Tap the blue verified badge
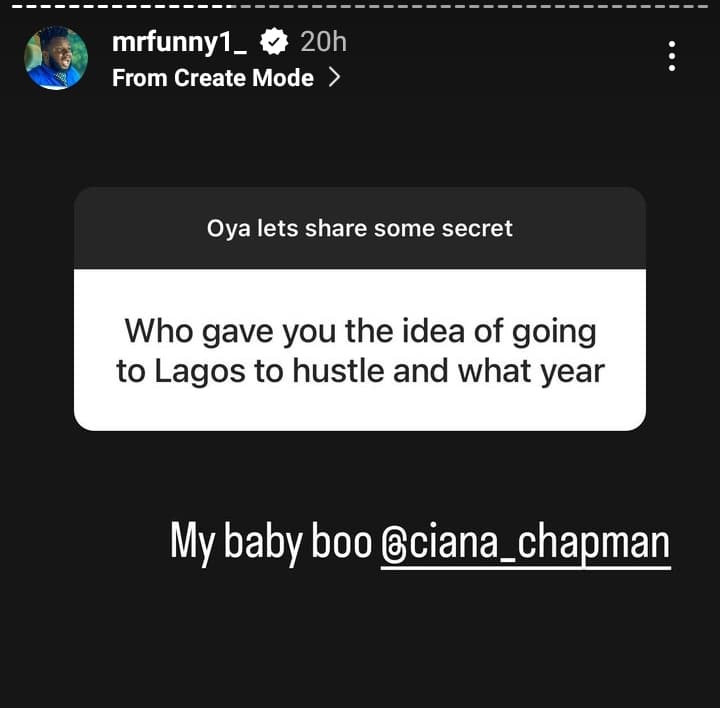The width and height of the screenshot is (720, 708). (x=274, y=42)
